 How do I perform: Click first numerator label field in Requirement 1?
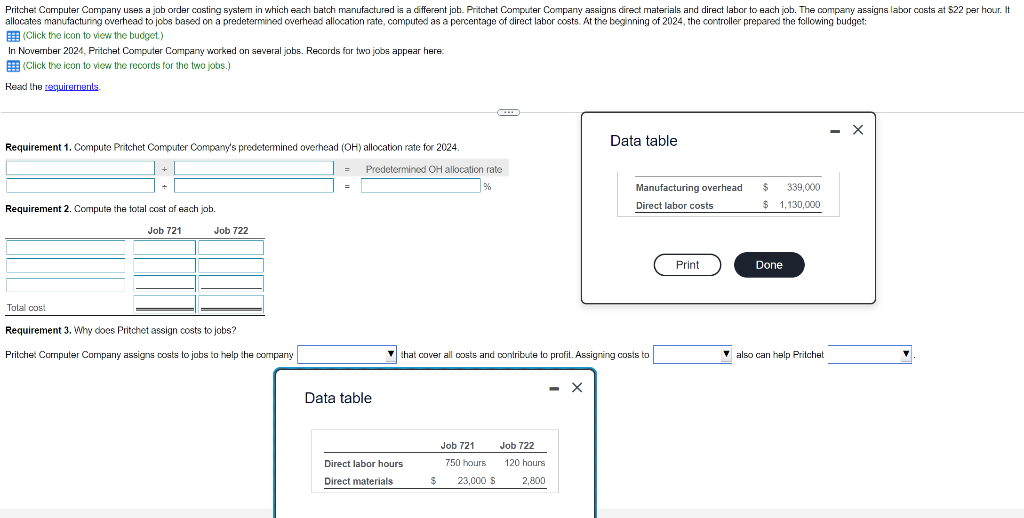(x=80, y=169)
